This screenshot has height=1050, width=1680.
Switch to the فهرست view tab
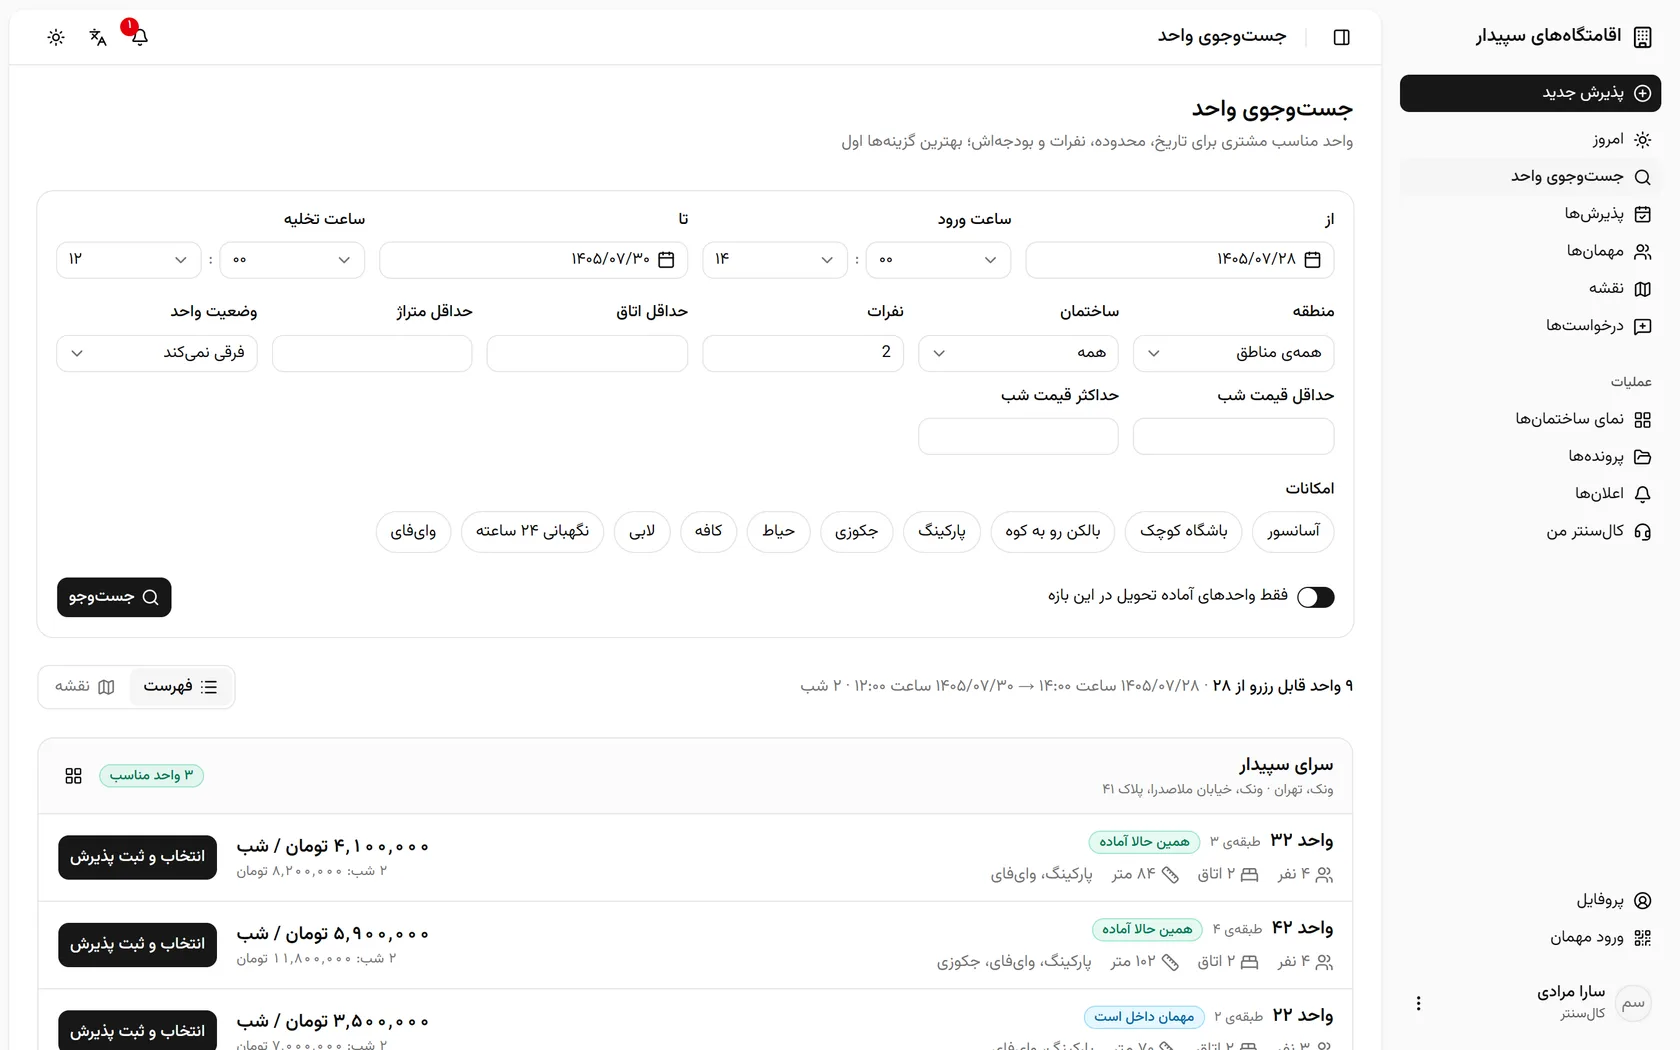[180, 687]
